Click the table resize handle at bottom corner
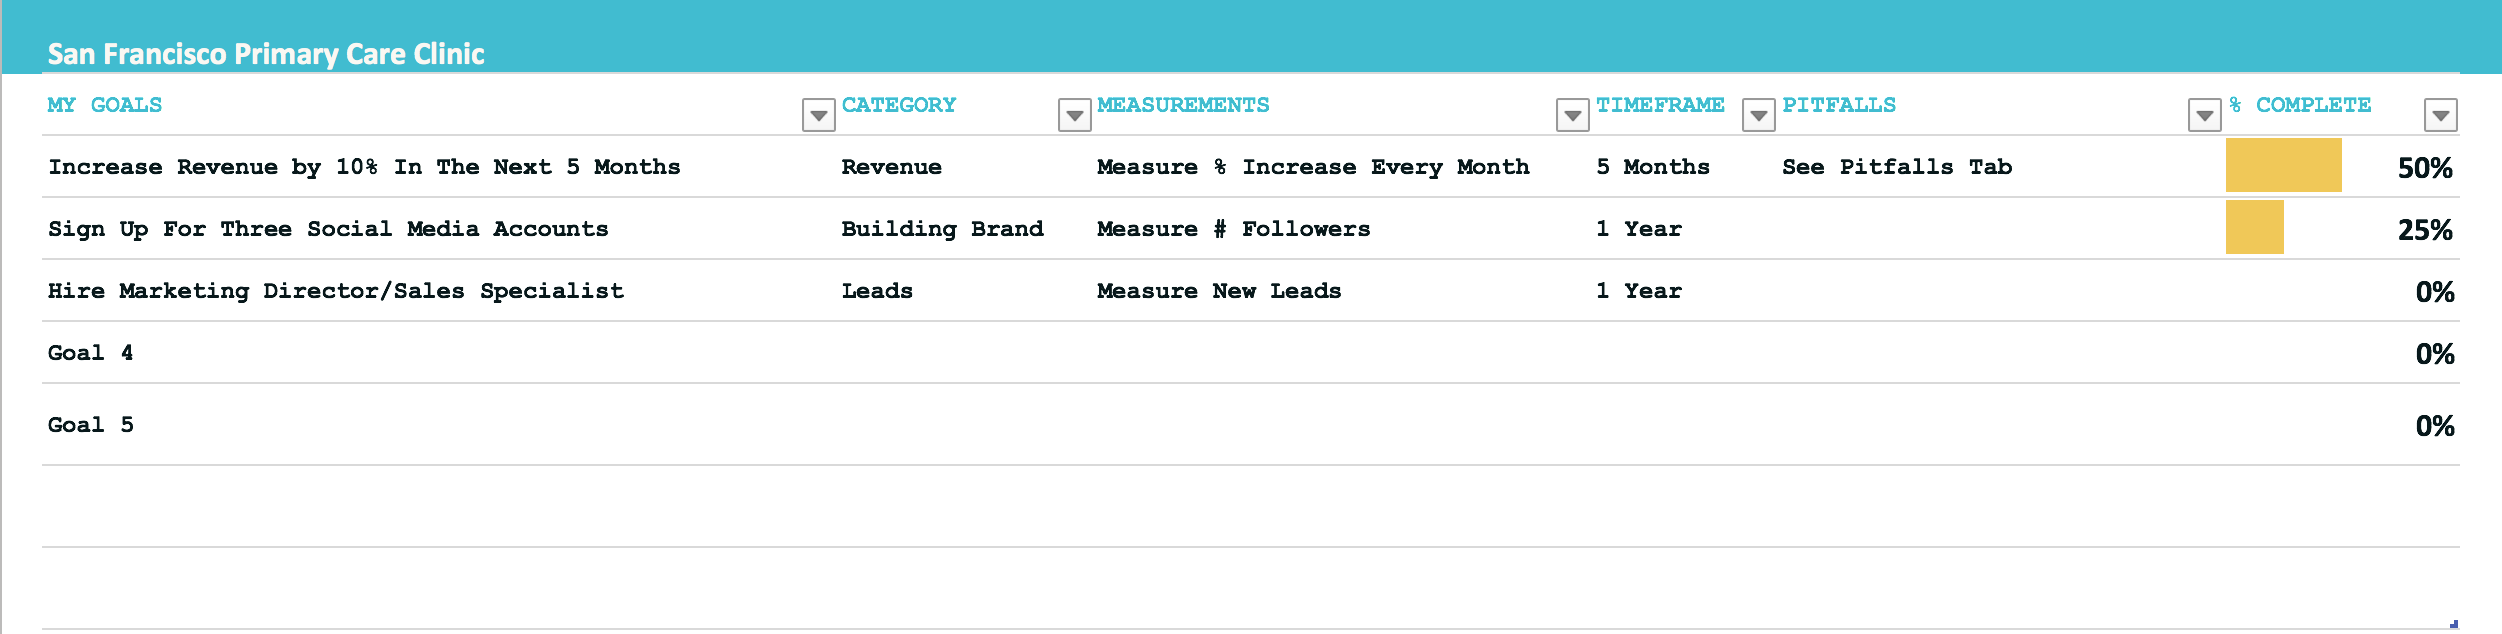 [2454, 624]
